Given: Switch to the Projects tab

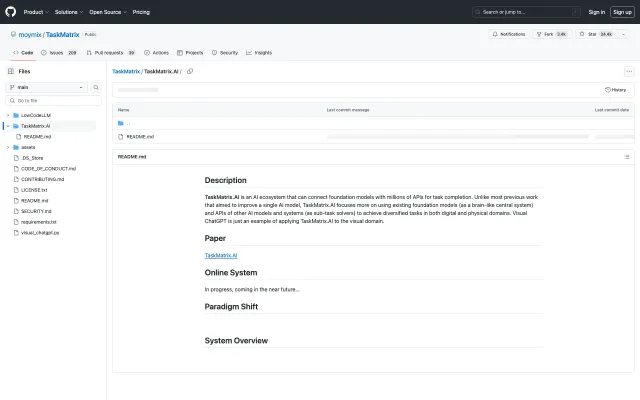Looking at the screenshot, I should [190, 53].
